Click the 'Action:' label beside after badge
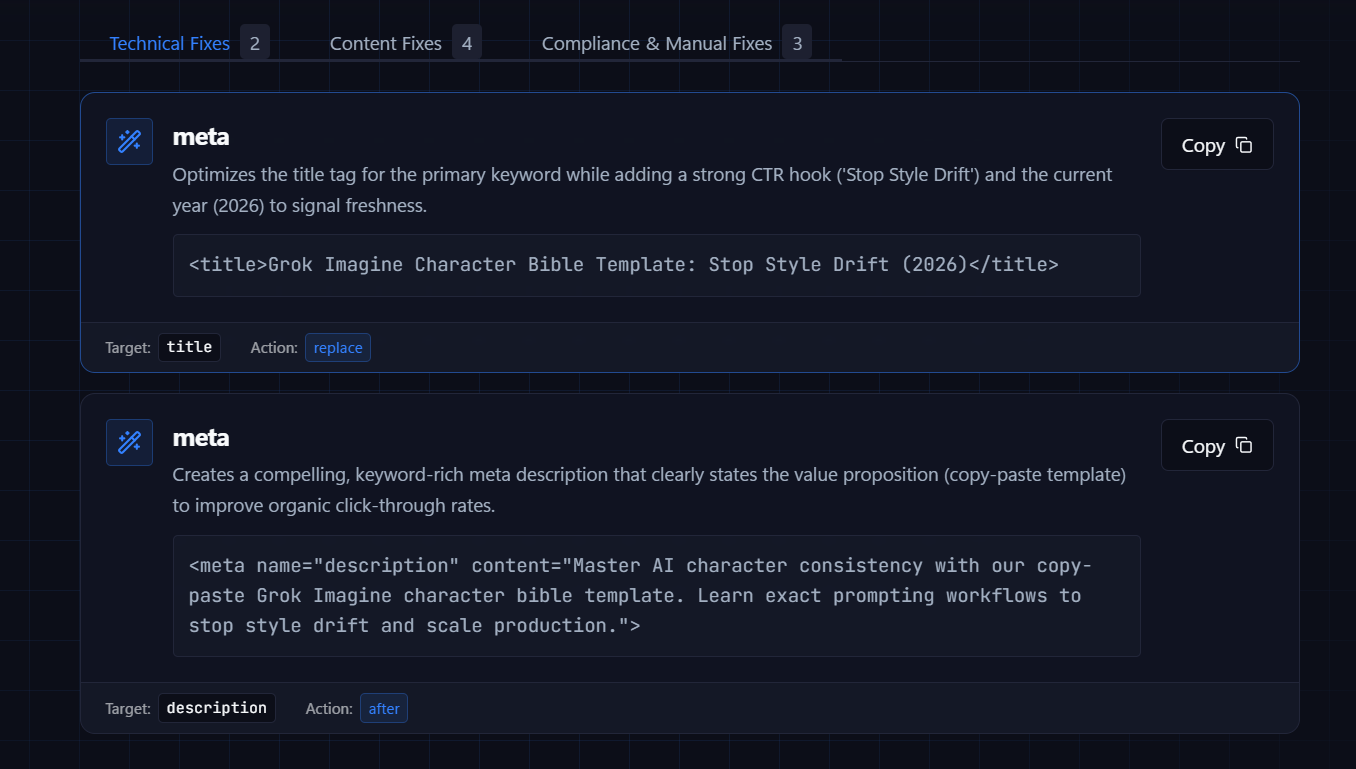Viewport: 1356px width, 769px height. coord(329,709)
